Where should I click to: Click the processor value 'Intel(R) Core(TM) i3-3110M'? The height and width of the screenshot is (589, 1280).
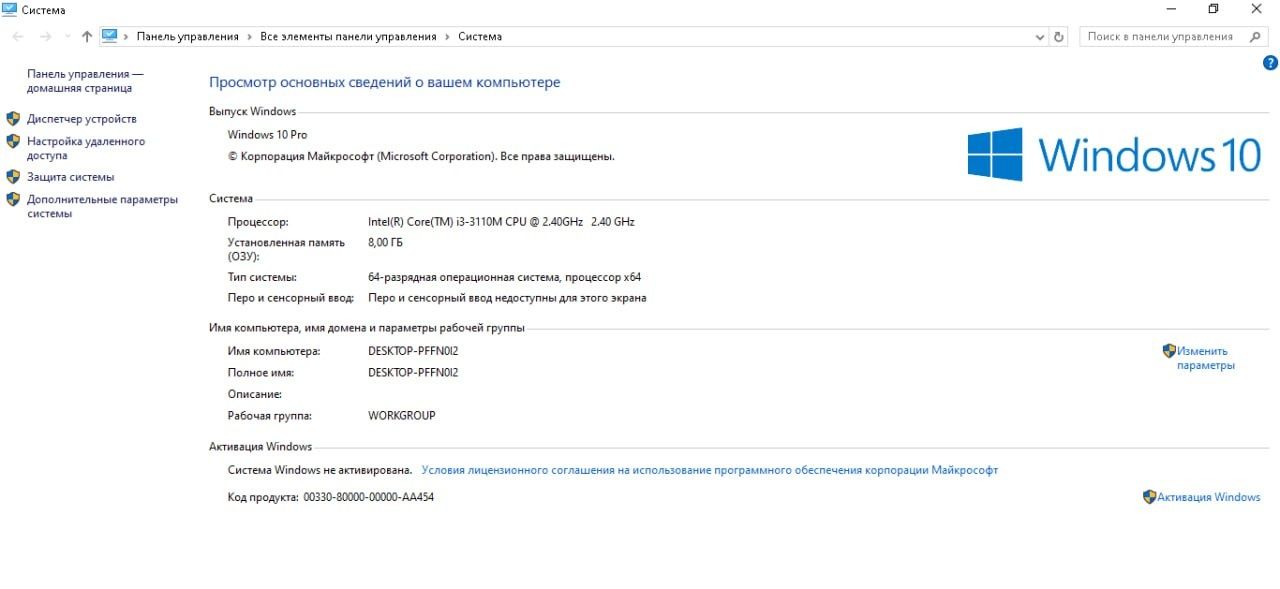[501, 222]
